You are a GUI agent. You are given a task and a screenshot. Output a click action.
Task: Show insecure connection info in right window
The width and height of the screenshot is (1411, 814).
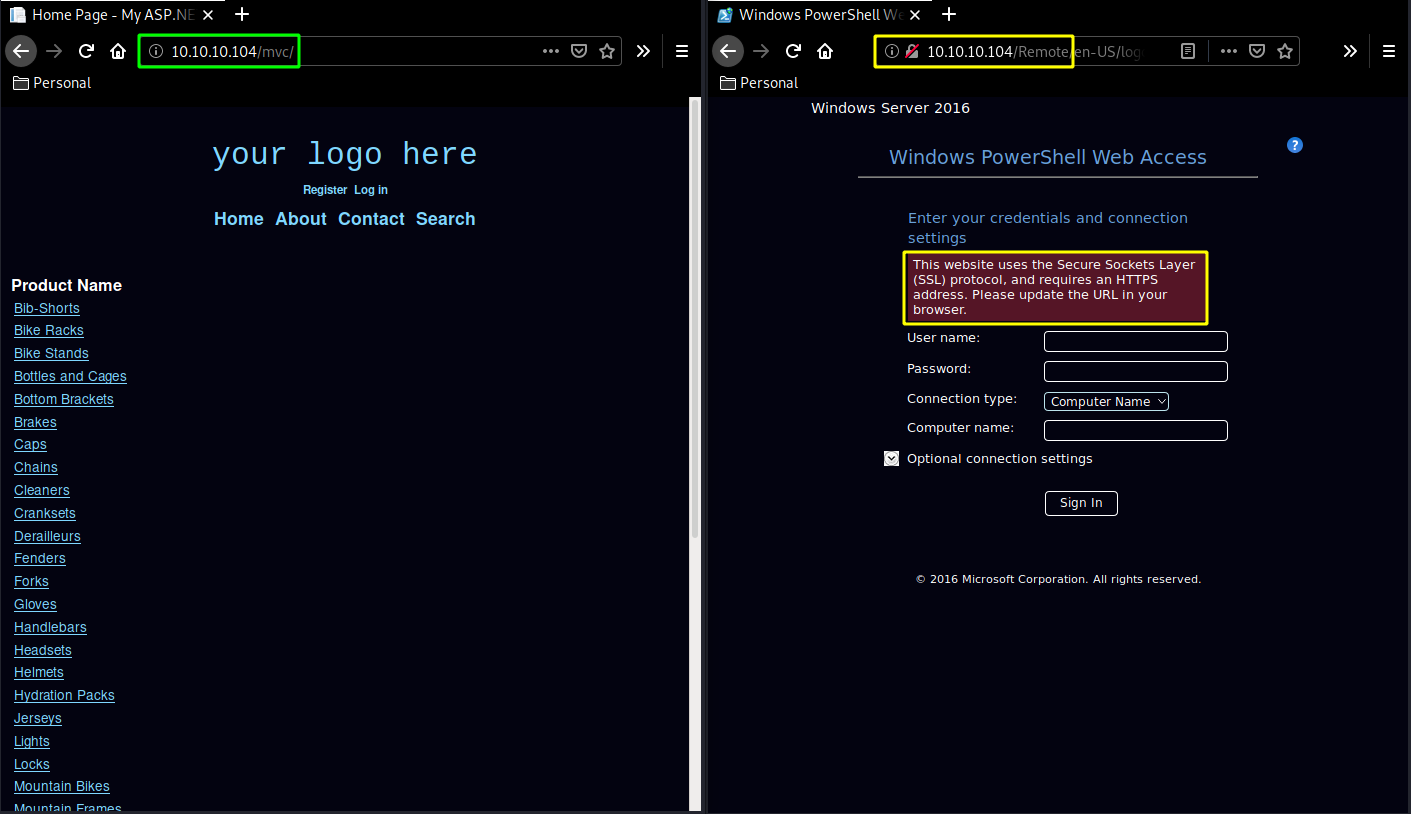click(x=912, y=52)
